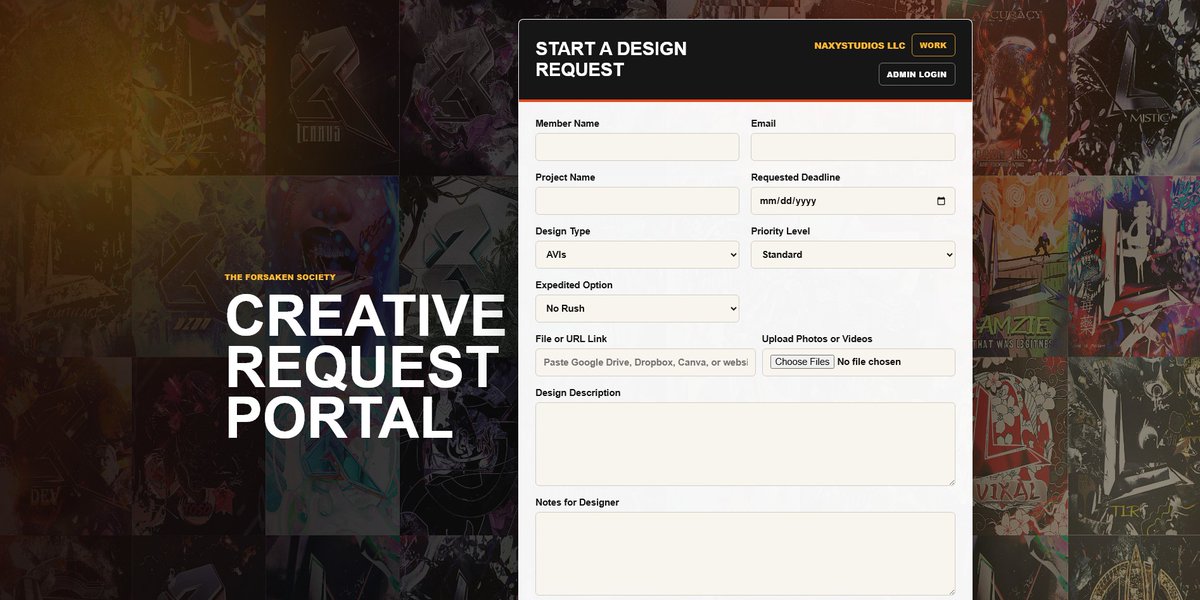Click the CREATIVE REQUEST PORTAL title
Image resolution: width=1200 pixels, height=600 pixels.
[365, 367]
